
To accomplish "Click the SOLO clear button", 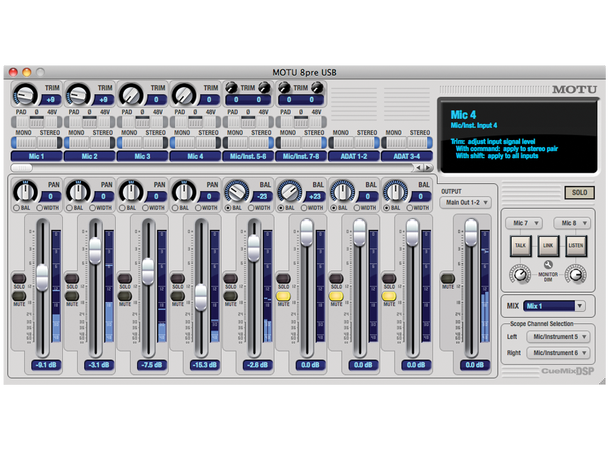I will [579, 193].
